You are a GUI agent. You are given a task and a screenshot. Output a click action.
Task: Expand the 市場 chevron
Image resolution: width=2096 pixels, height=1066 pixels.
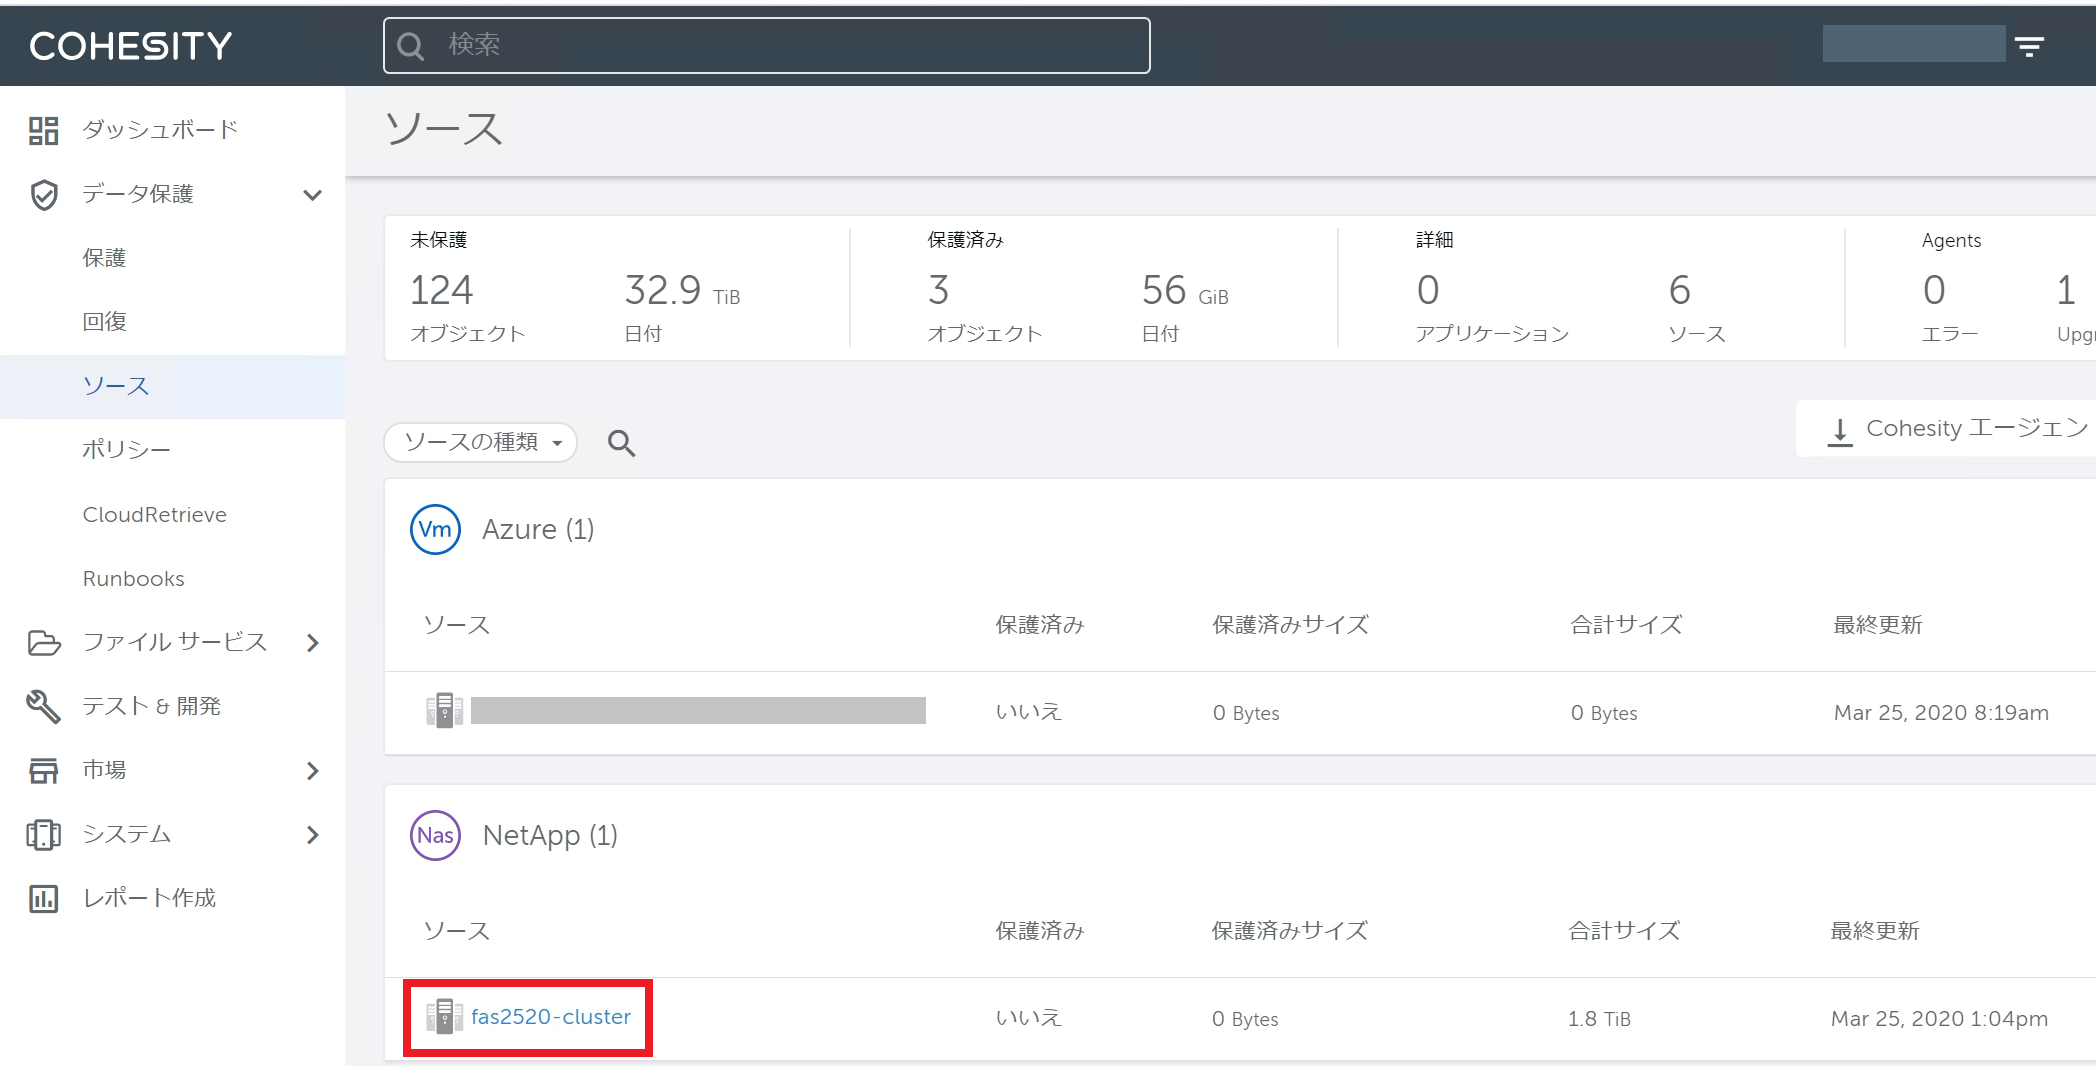(313, 771)
